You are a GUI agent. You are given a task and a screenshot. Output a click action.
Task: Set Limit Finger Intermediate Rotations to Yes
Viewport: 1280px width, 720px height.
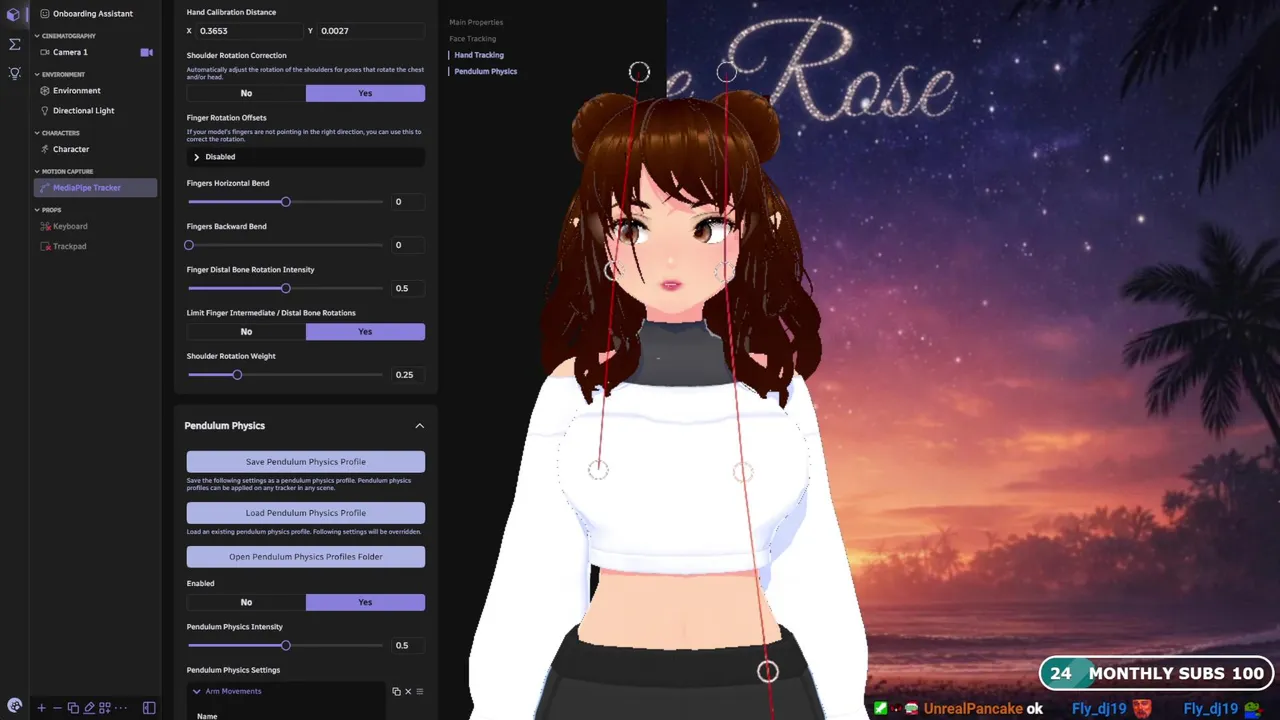(365, 331)
